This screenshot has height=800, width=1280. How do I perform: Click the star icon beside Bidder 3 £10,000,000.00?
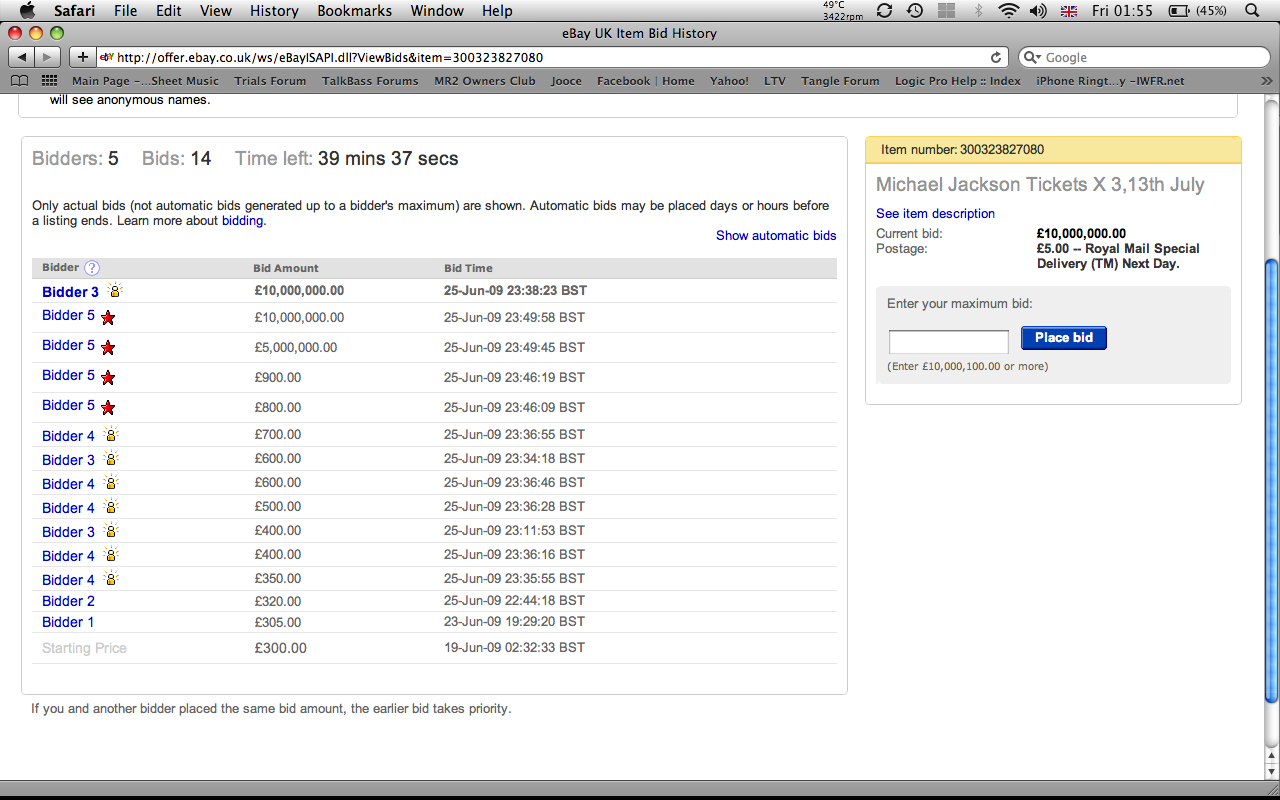coord(115,291)
